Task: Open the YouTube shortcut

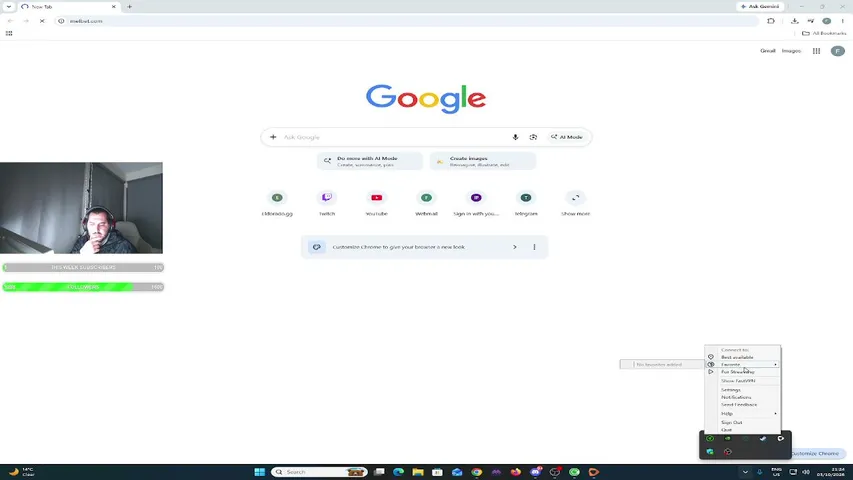Action: (x=376, y=203)
